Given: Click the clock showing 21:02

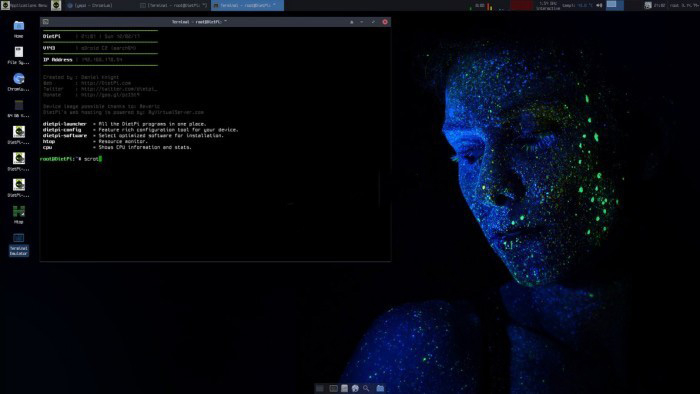Looking at the screenshot, I should (659, 5).
